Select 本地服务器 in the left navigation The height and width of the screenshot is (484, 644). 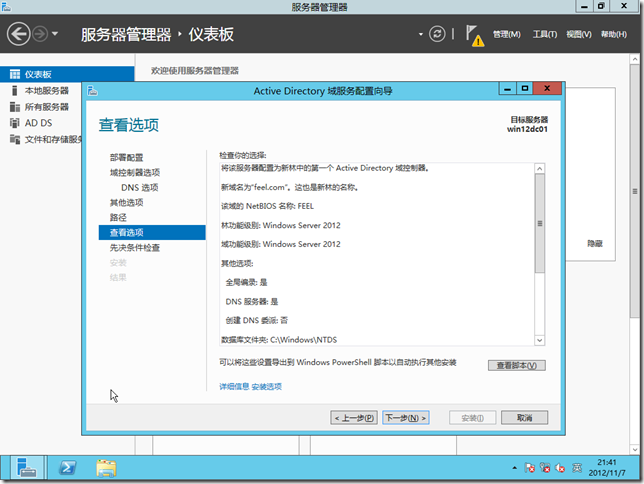coord(46,90)
